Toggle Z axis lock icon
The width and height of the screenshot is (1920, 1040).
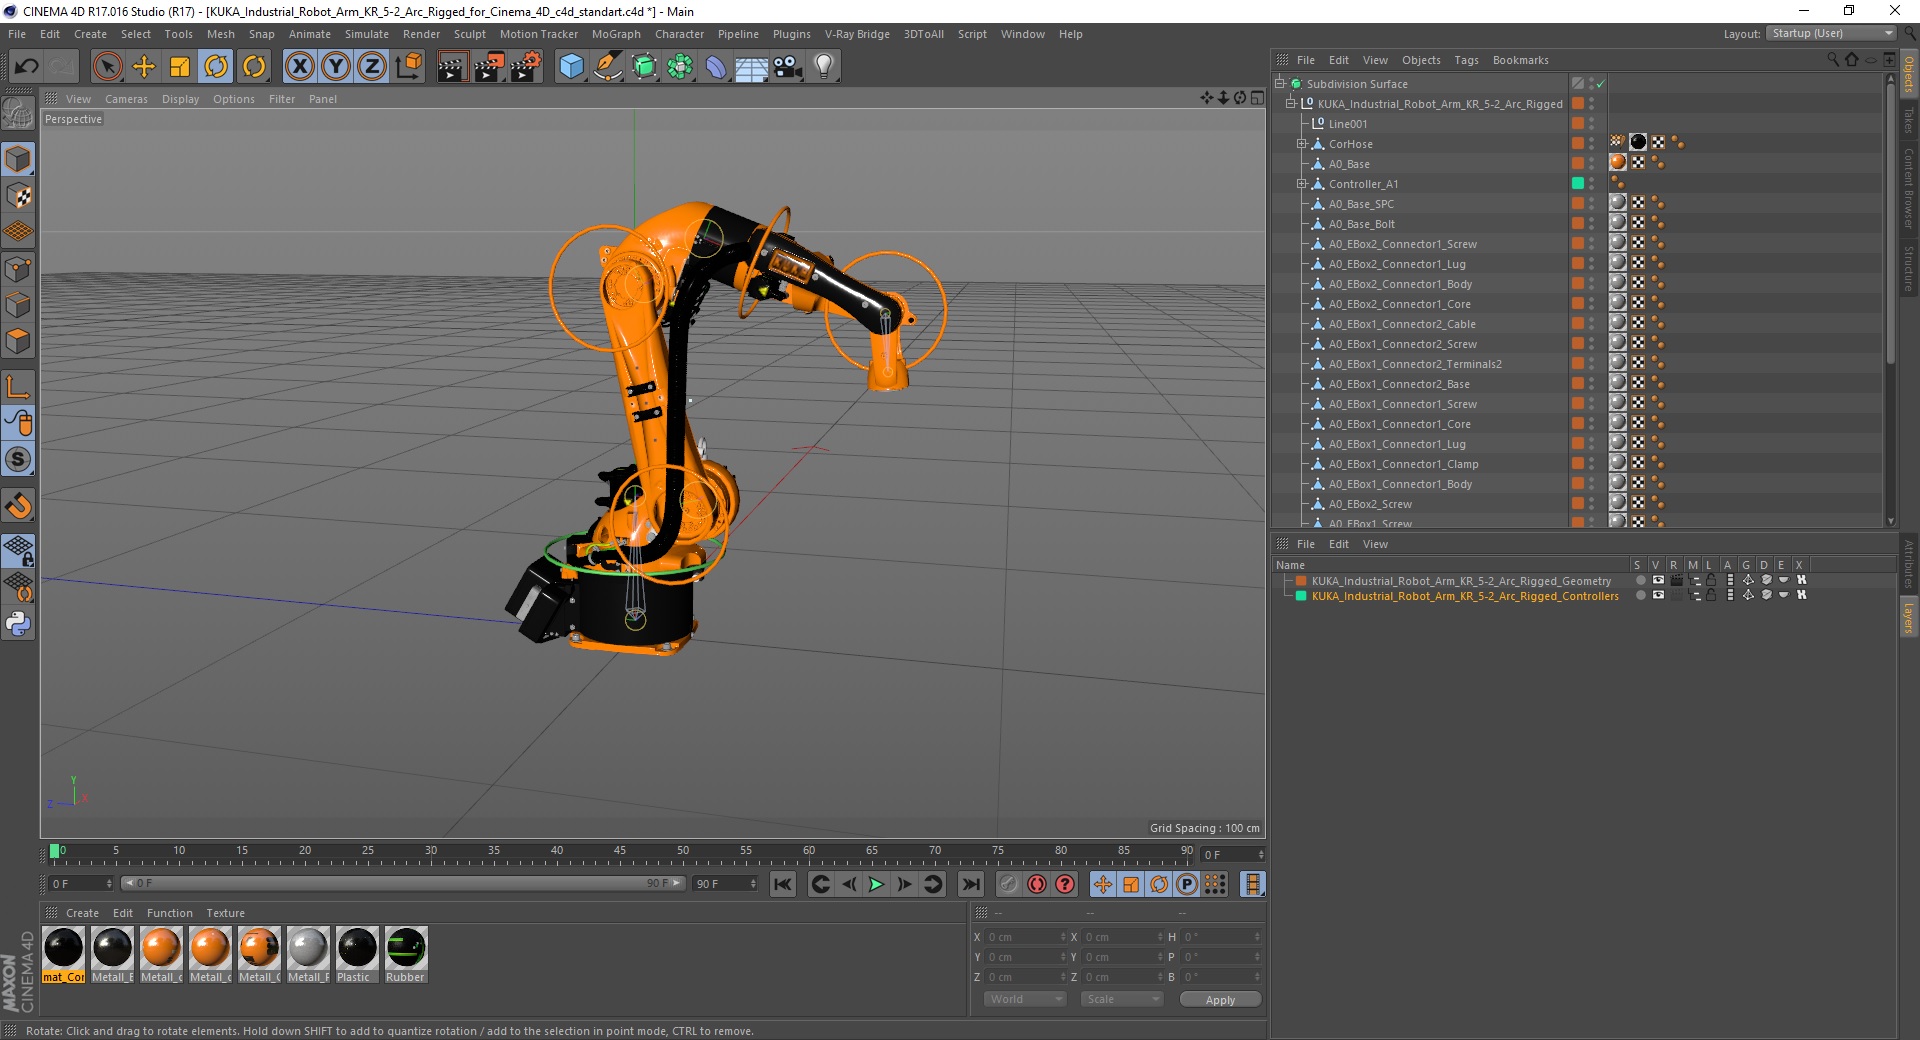pos(372,67)
